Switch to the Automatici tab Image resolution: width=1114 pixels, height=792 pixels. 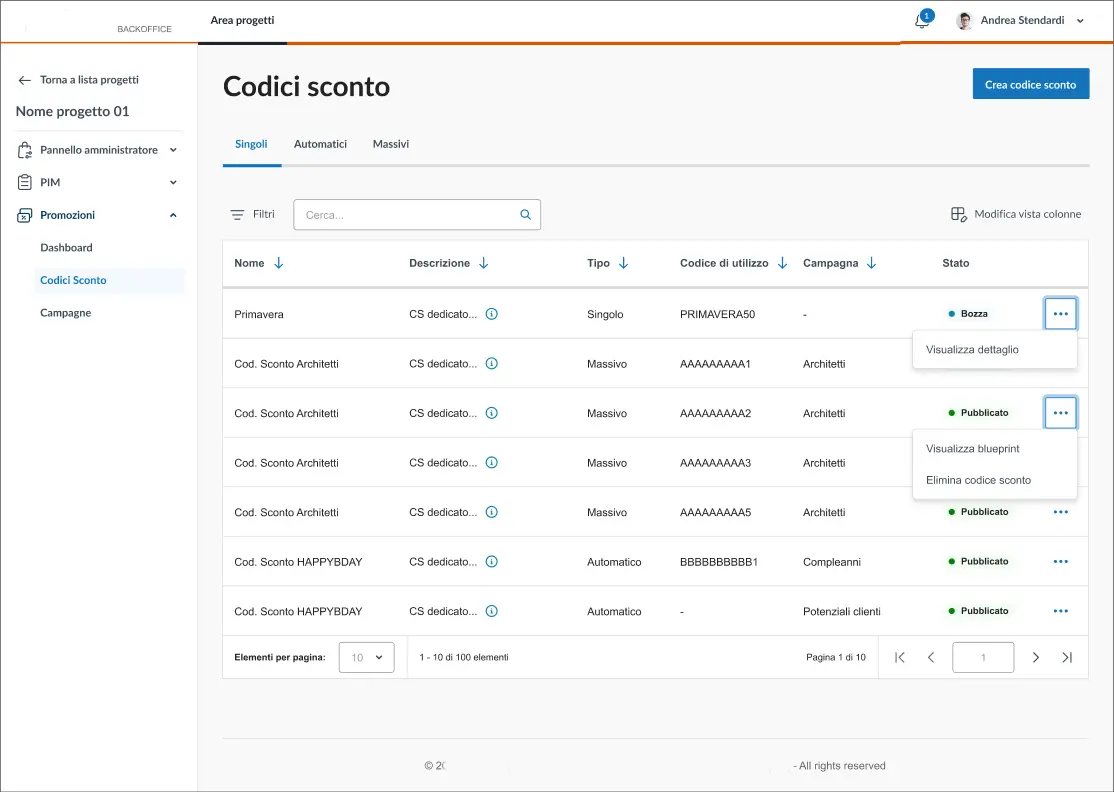(320, 144)
